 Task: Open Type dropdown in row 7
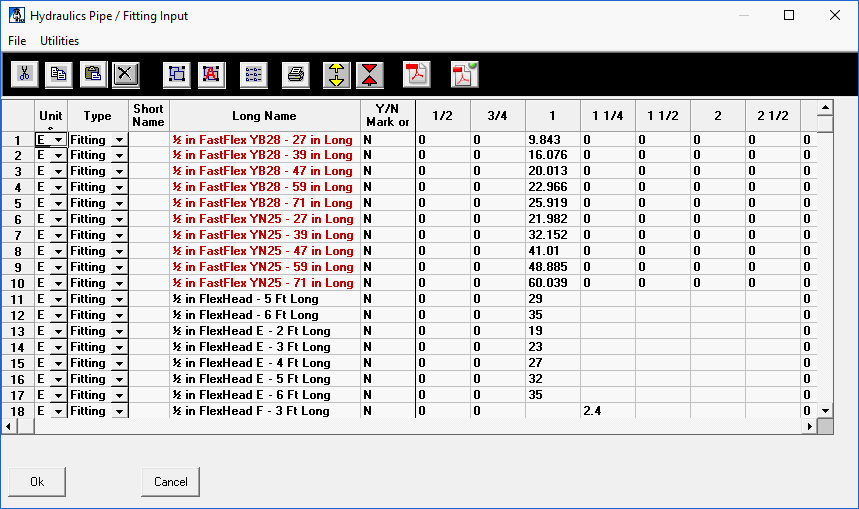coord(119,236)
